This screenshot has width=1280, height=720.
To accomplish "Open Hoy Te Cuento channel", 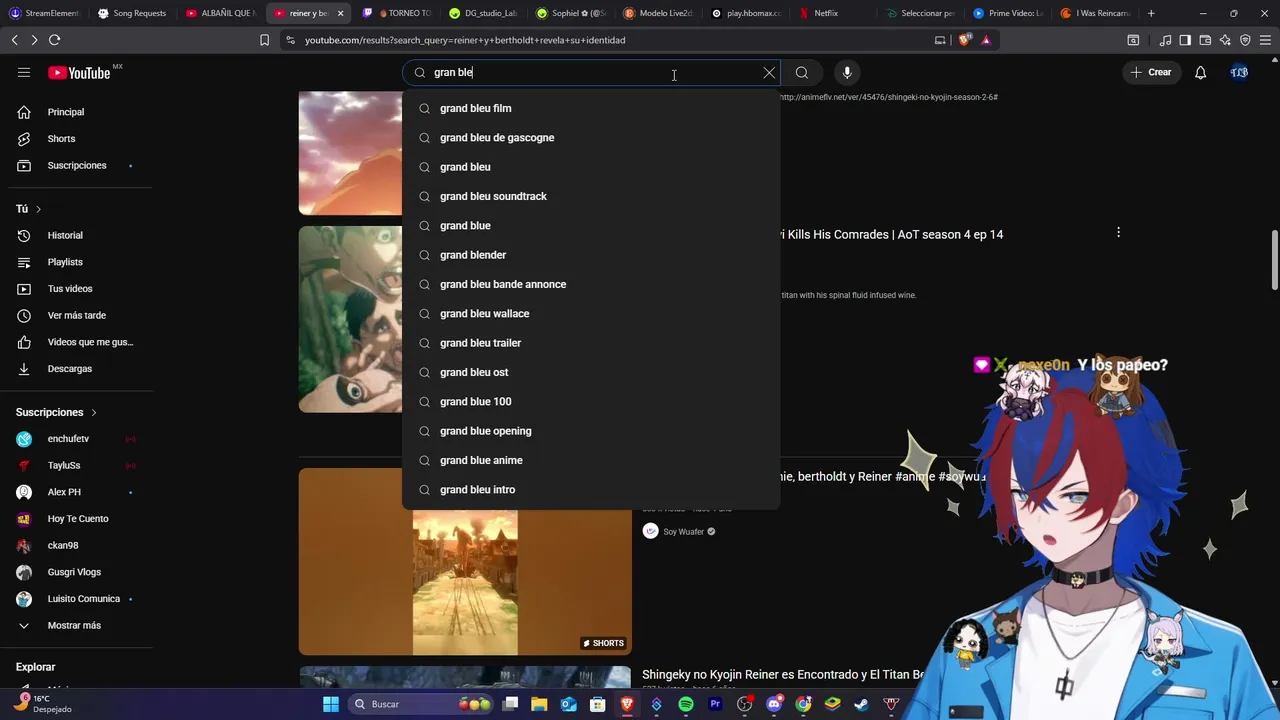I will click(x=80, y=519).
